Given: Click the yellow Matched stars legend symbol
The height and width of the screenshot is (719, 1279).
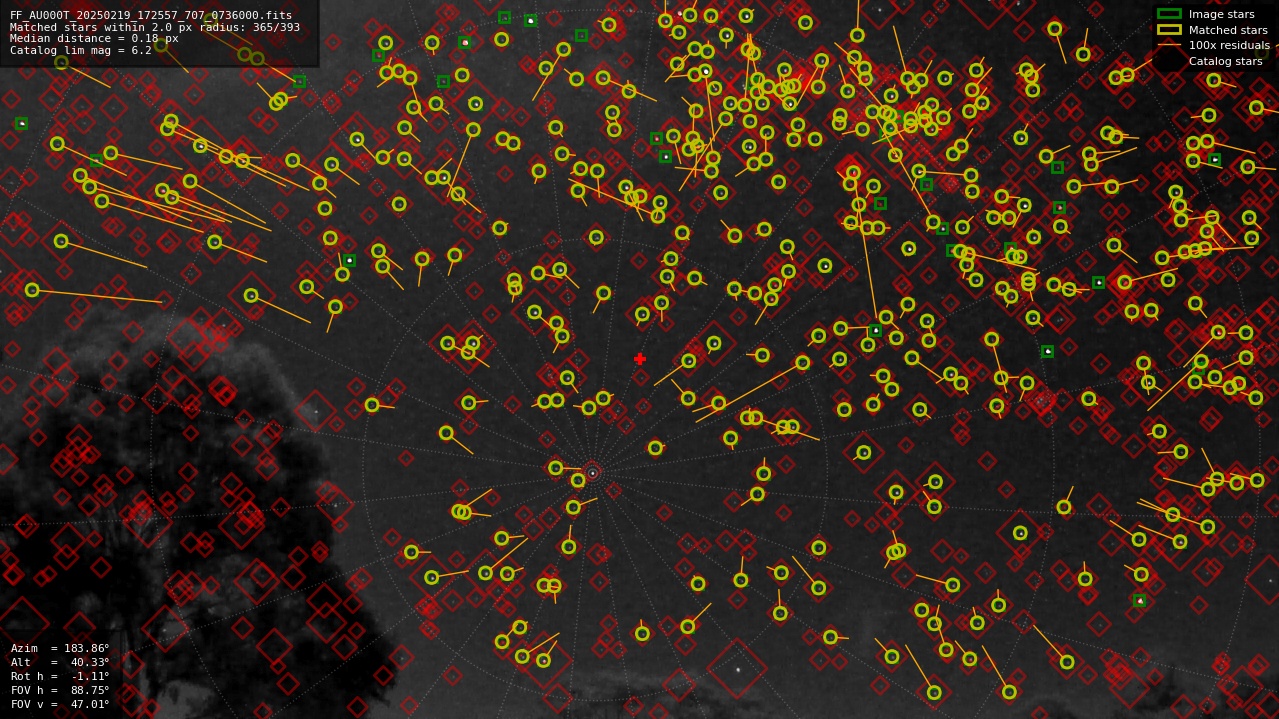Looking at the screenshot, I should (1169, 30).
